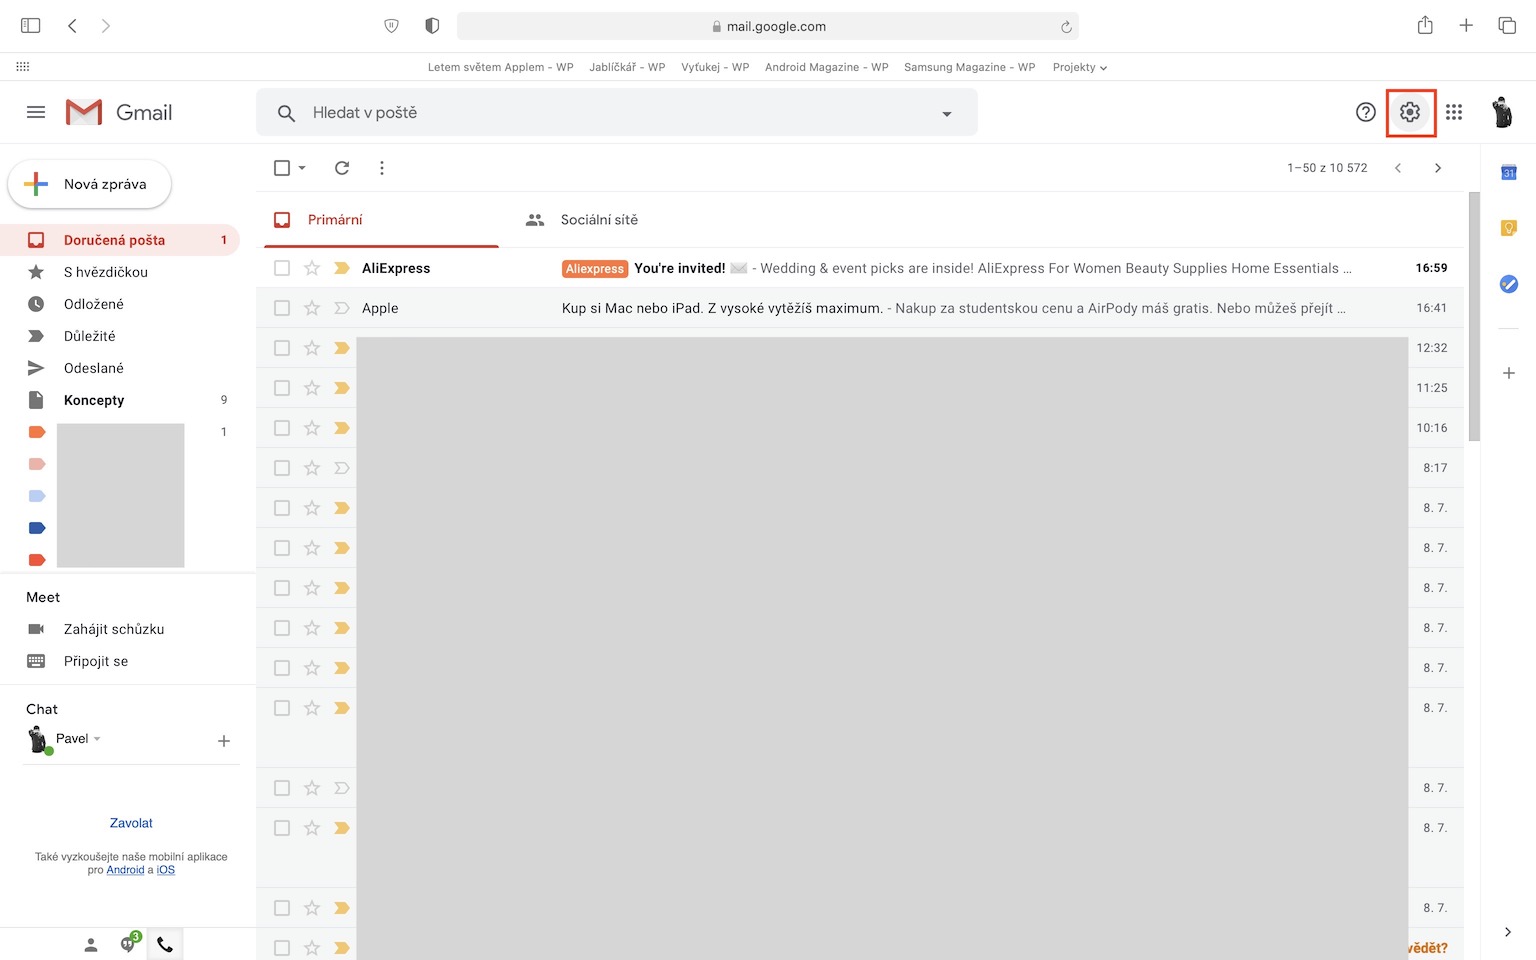Star the email received at 11:25
The image size is (1536, 960).
(x=312, y=388)
